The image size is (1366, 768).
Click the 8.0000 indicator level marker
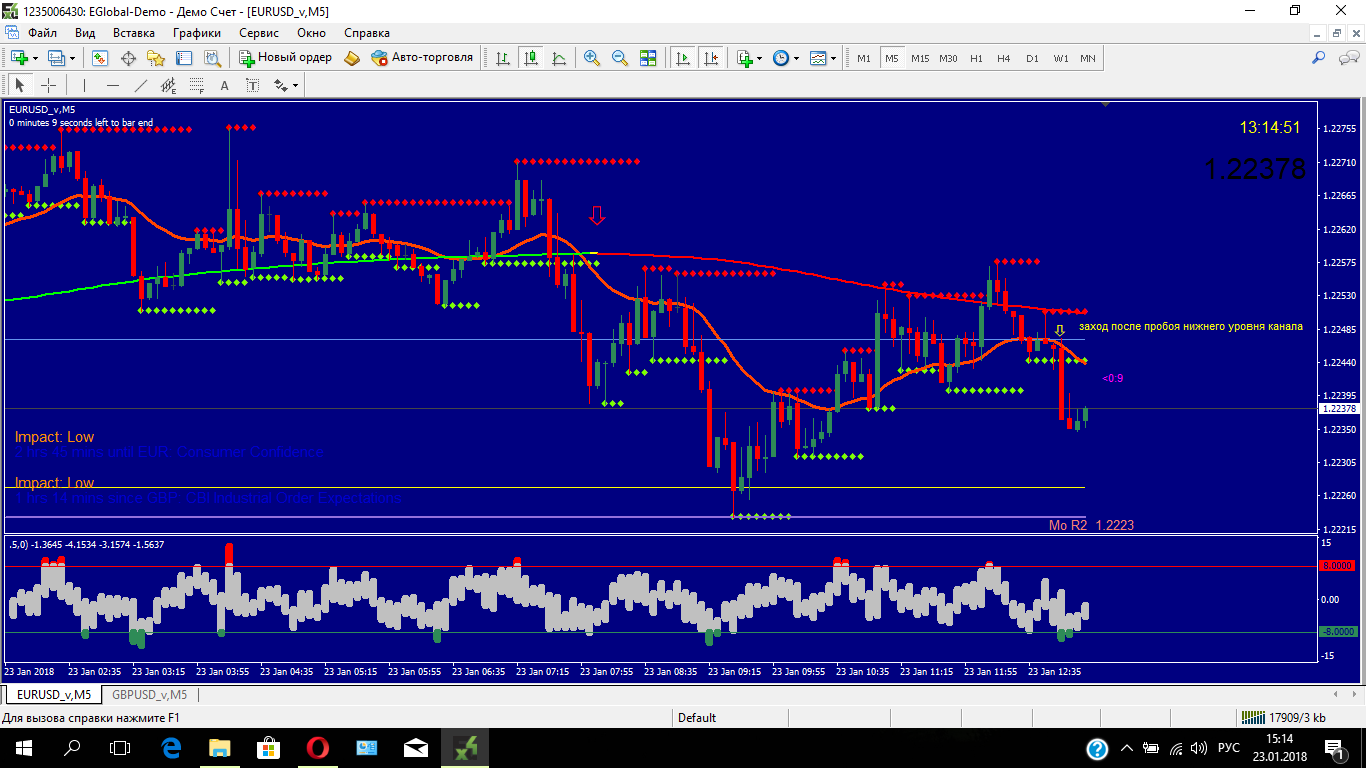pos(1337,566)
